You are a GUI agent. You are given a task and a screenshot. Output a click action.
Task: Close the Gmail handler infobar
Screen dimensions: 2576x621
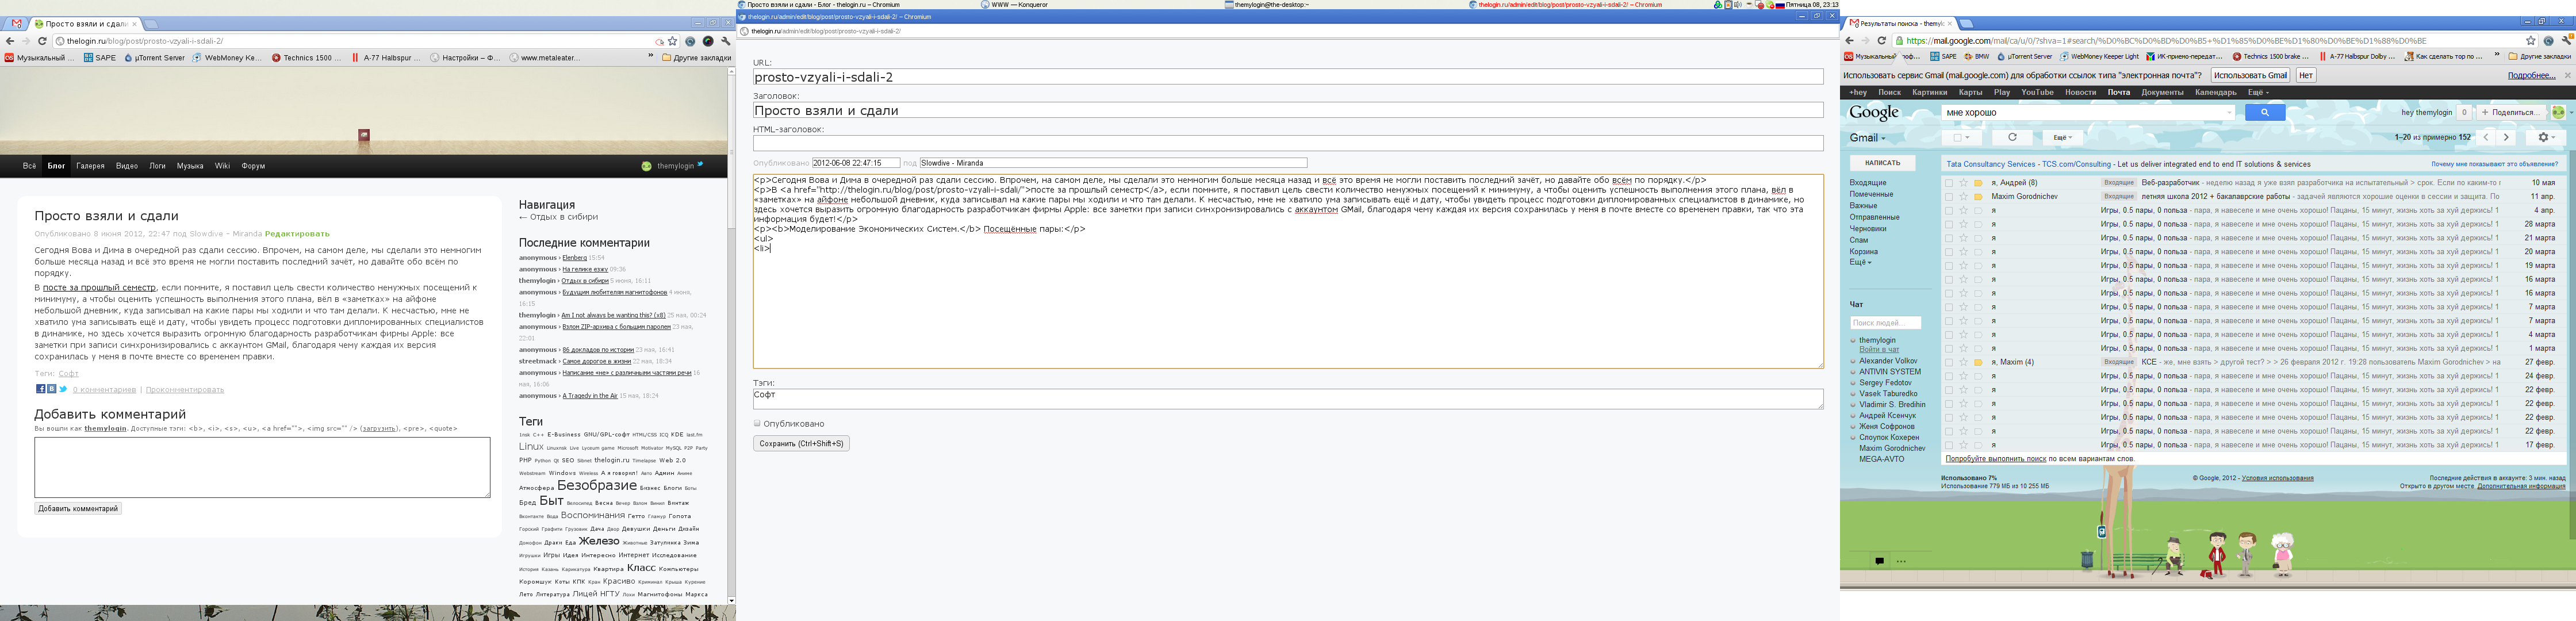[x=2567, y=75]
